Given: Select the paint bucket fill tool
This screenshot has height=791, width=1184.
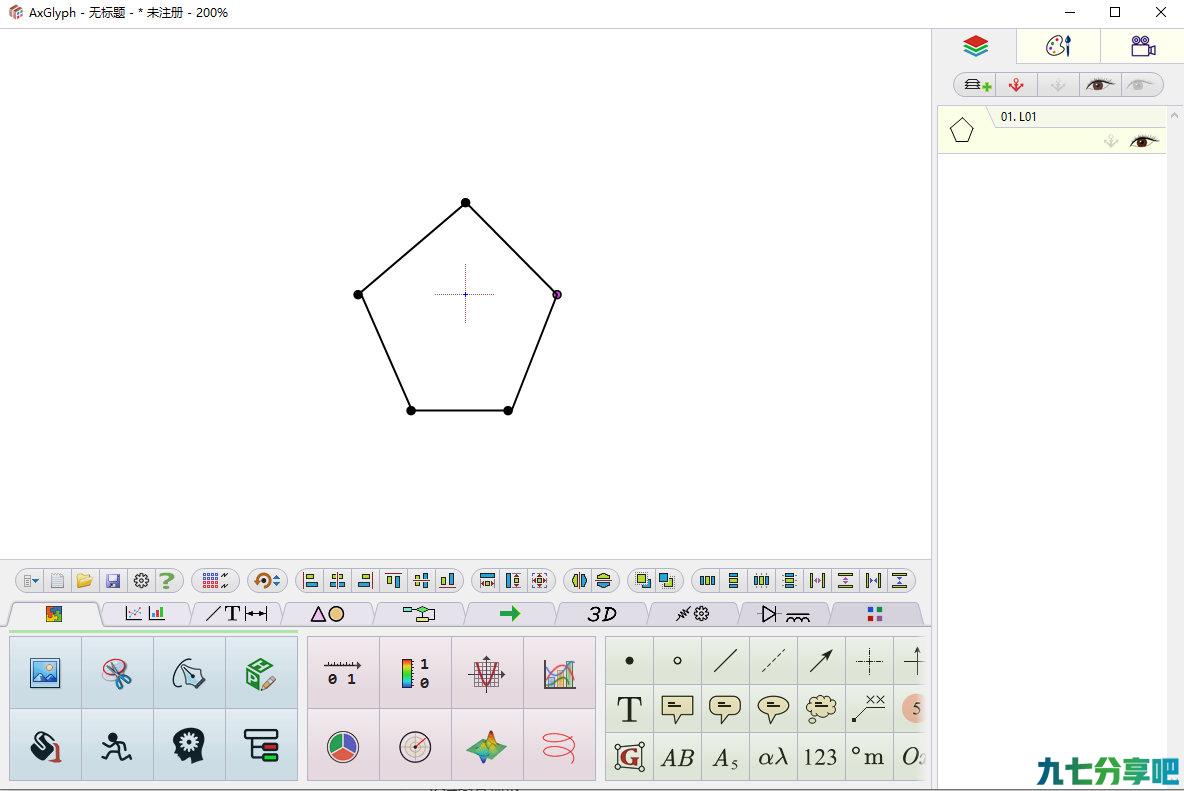Looking at the screenshot, I should pos(45,746).
